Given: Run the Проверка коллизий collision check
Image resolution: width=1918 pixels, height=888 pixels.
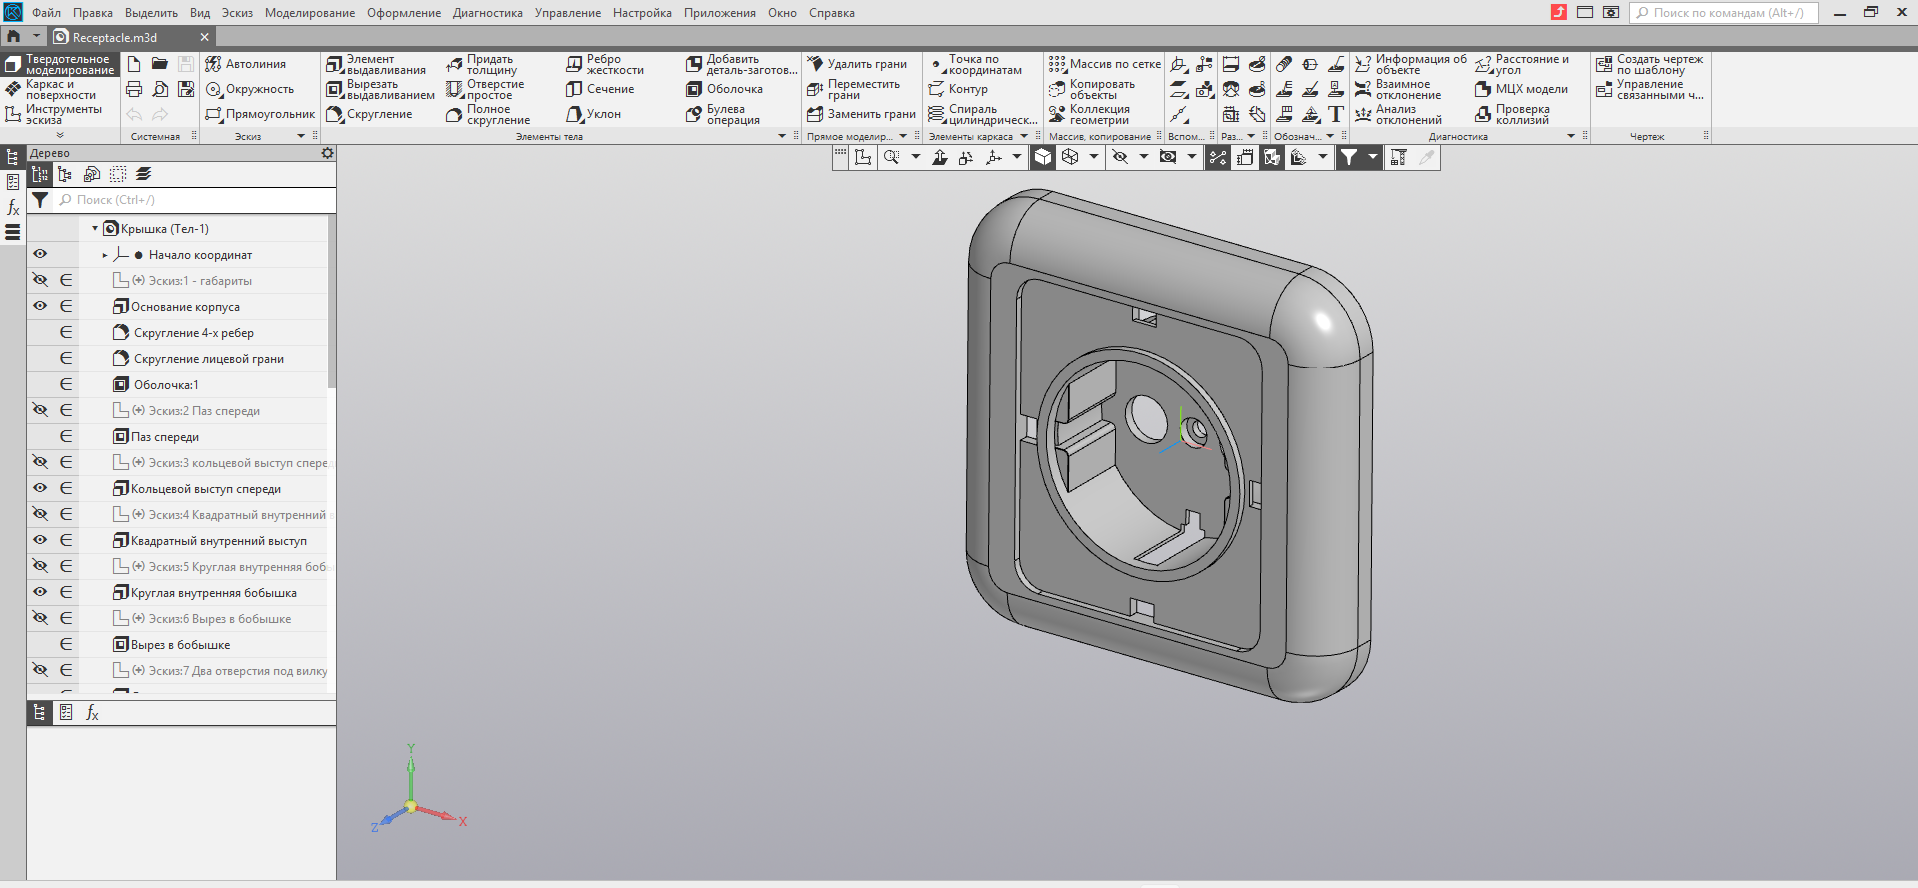Looking at the screenshot, I should pyautogui.click(x=1512, y=115).
